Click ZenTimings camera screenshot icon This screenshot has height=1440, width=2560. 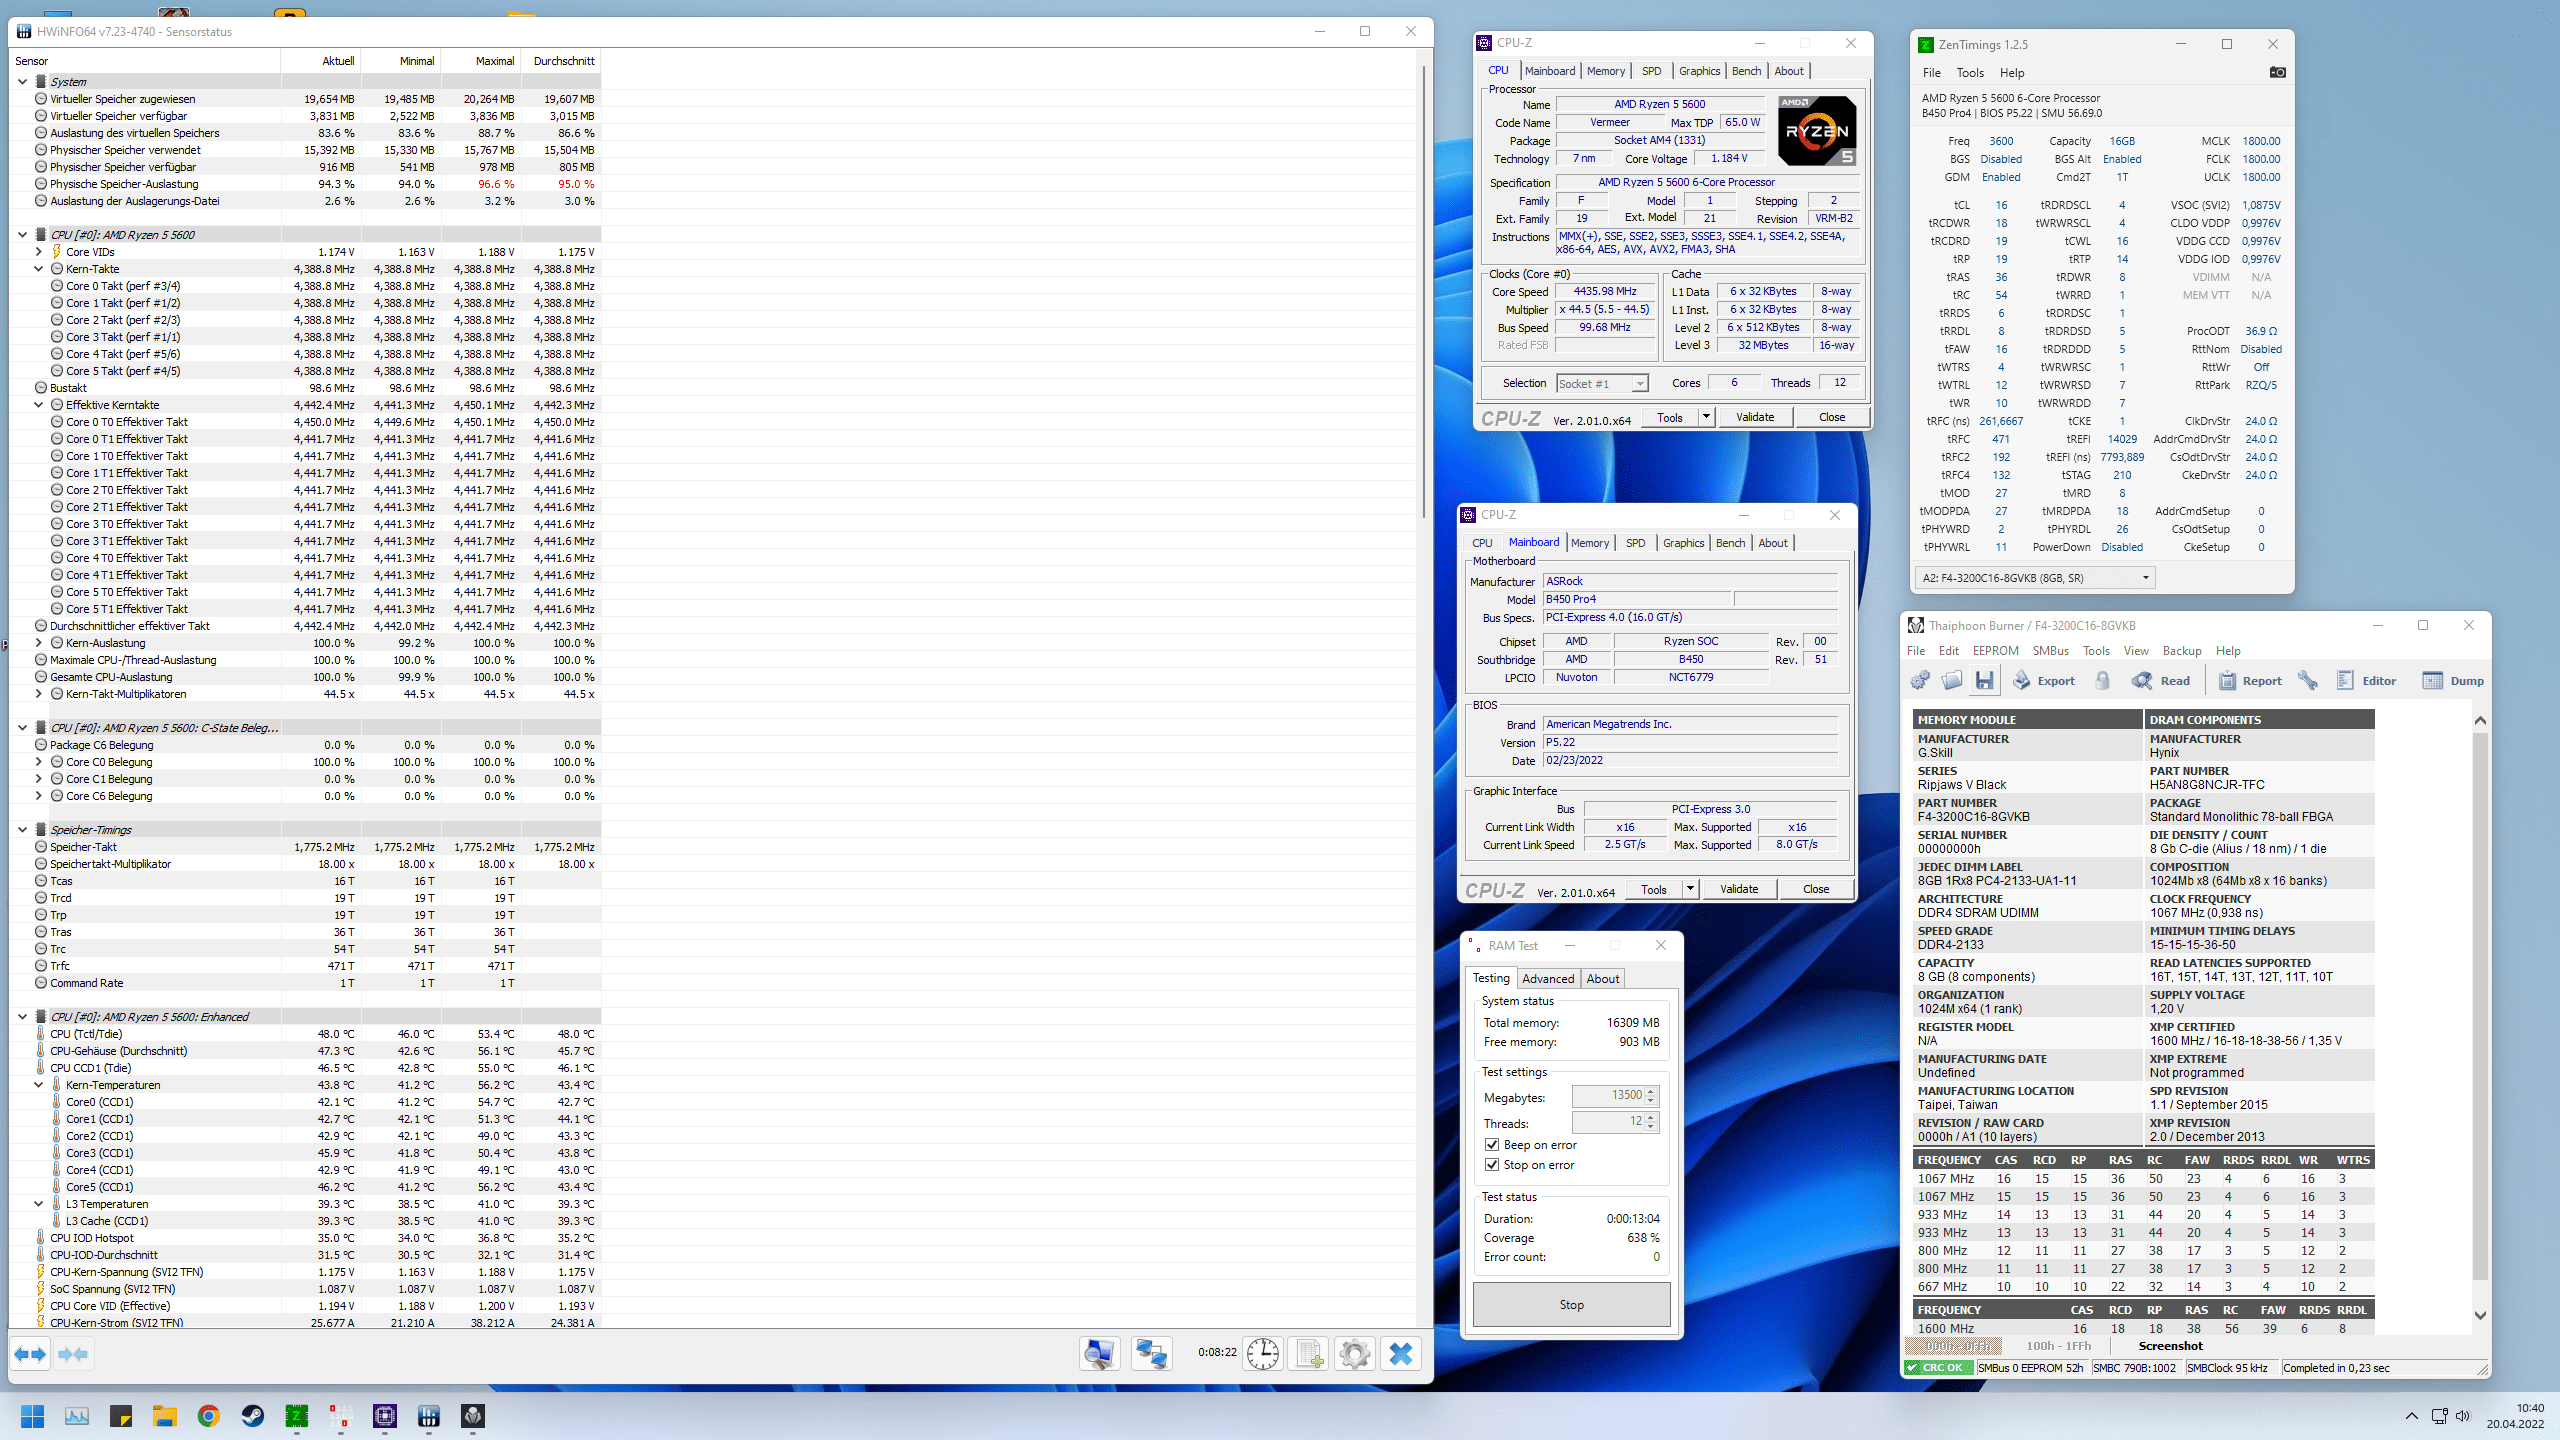pyautogui.click(x=2277, y=72)
